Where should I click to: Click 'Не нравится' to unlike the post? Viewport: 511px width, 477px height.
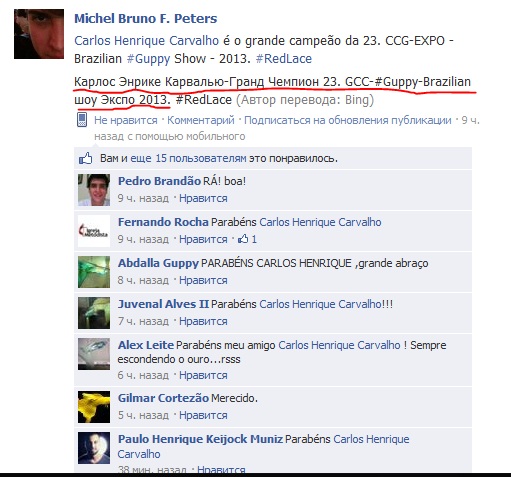(x=126, y=120)
